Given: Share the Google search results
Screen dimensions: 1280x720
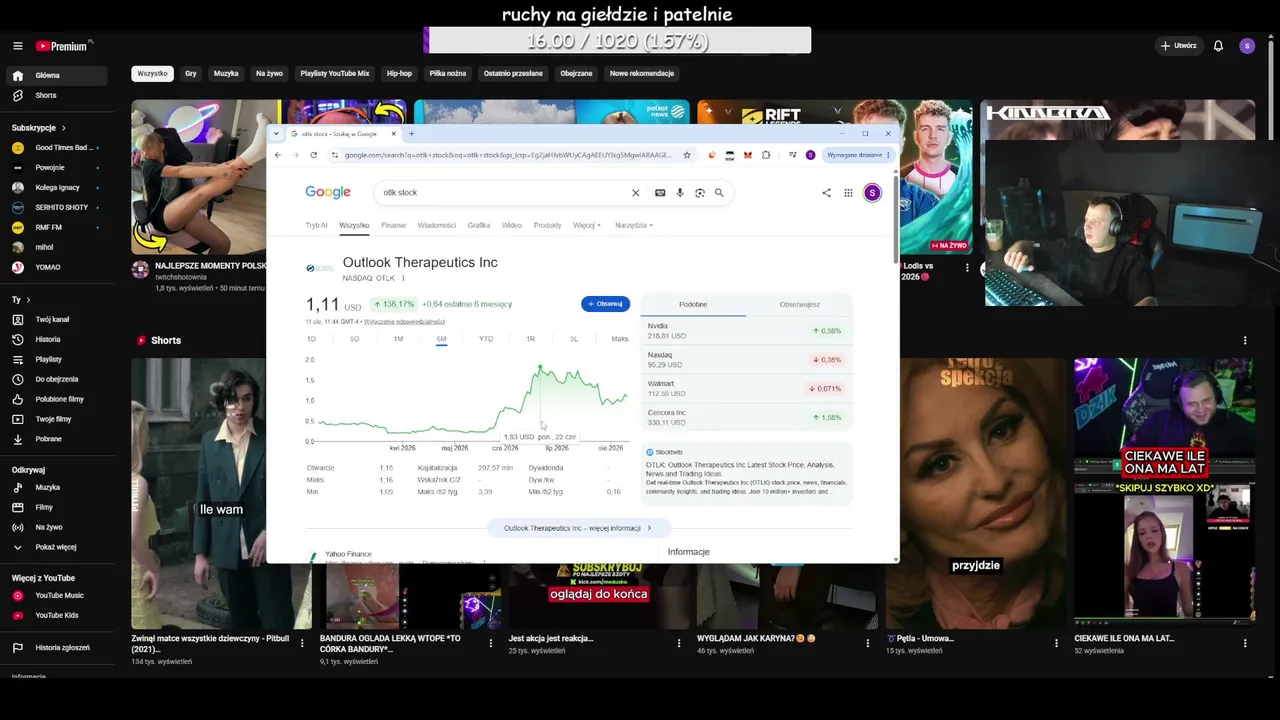Looking at the screenshot, I should [826, 193].
